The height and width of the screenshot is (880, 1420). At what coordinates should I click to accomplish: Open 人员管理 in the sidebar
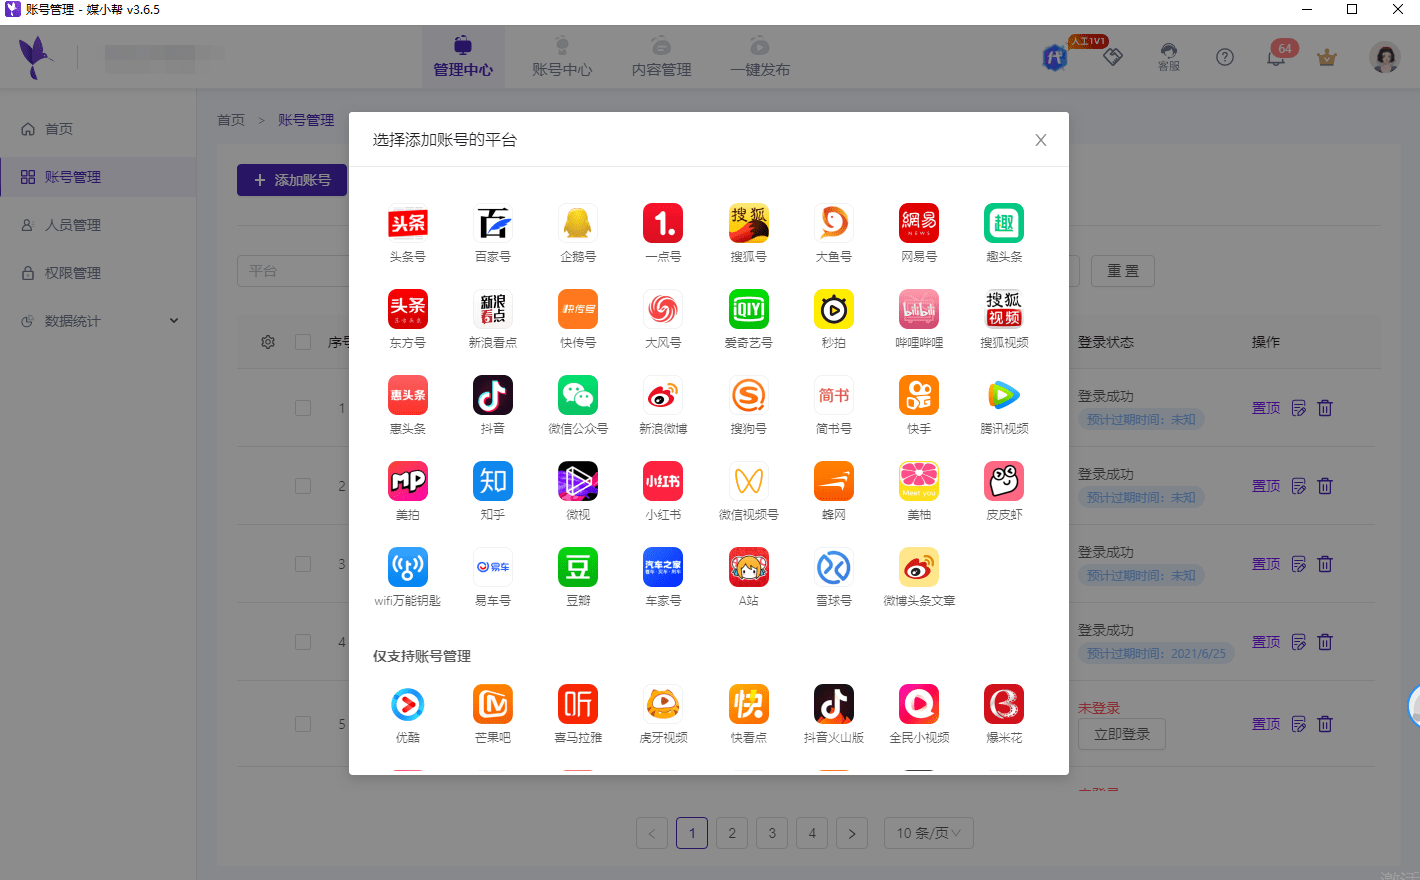coord(98,225)
